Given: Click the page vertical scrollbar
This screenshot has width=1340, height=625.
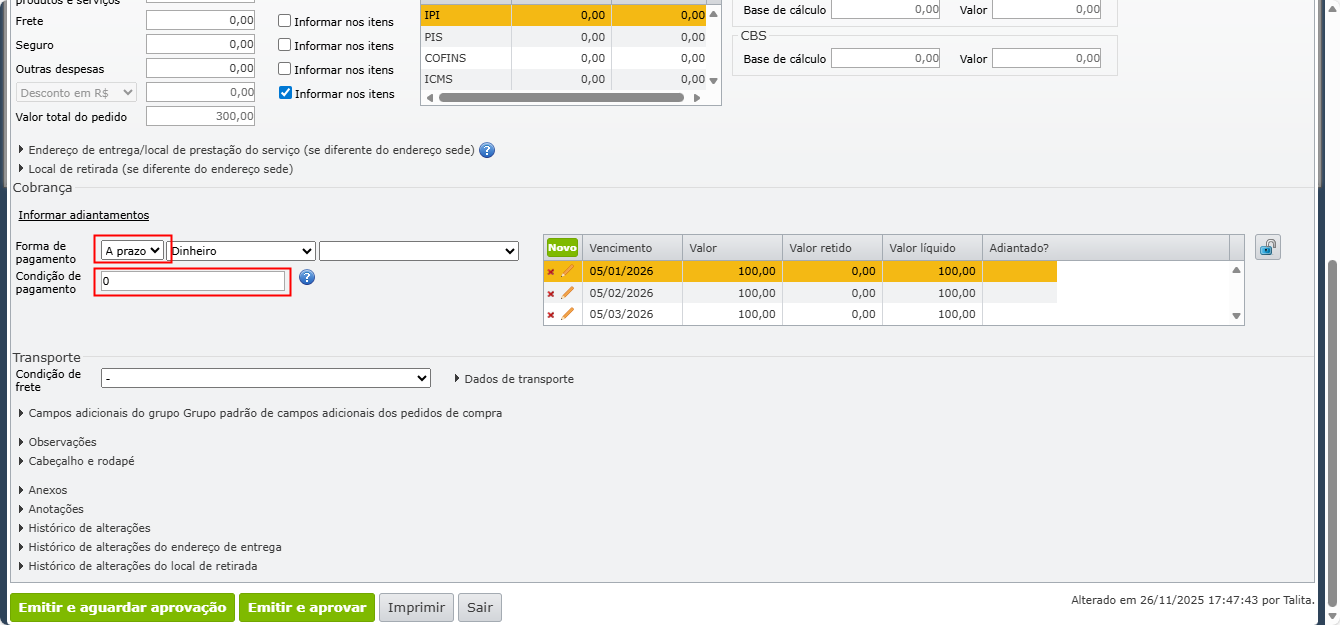Looking at the screenshot, I should [1331, 431].
